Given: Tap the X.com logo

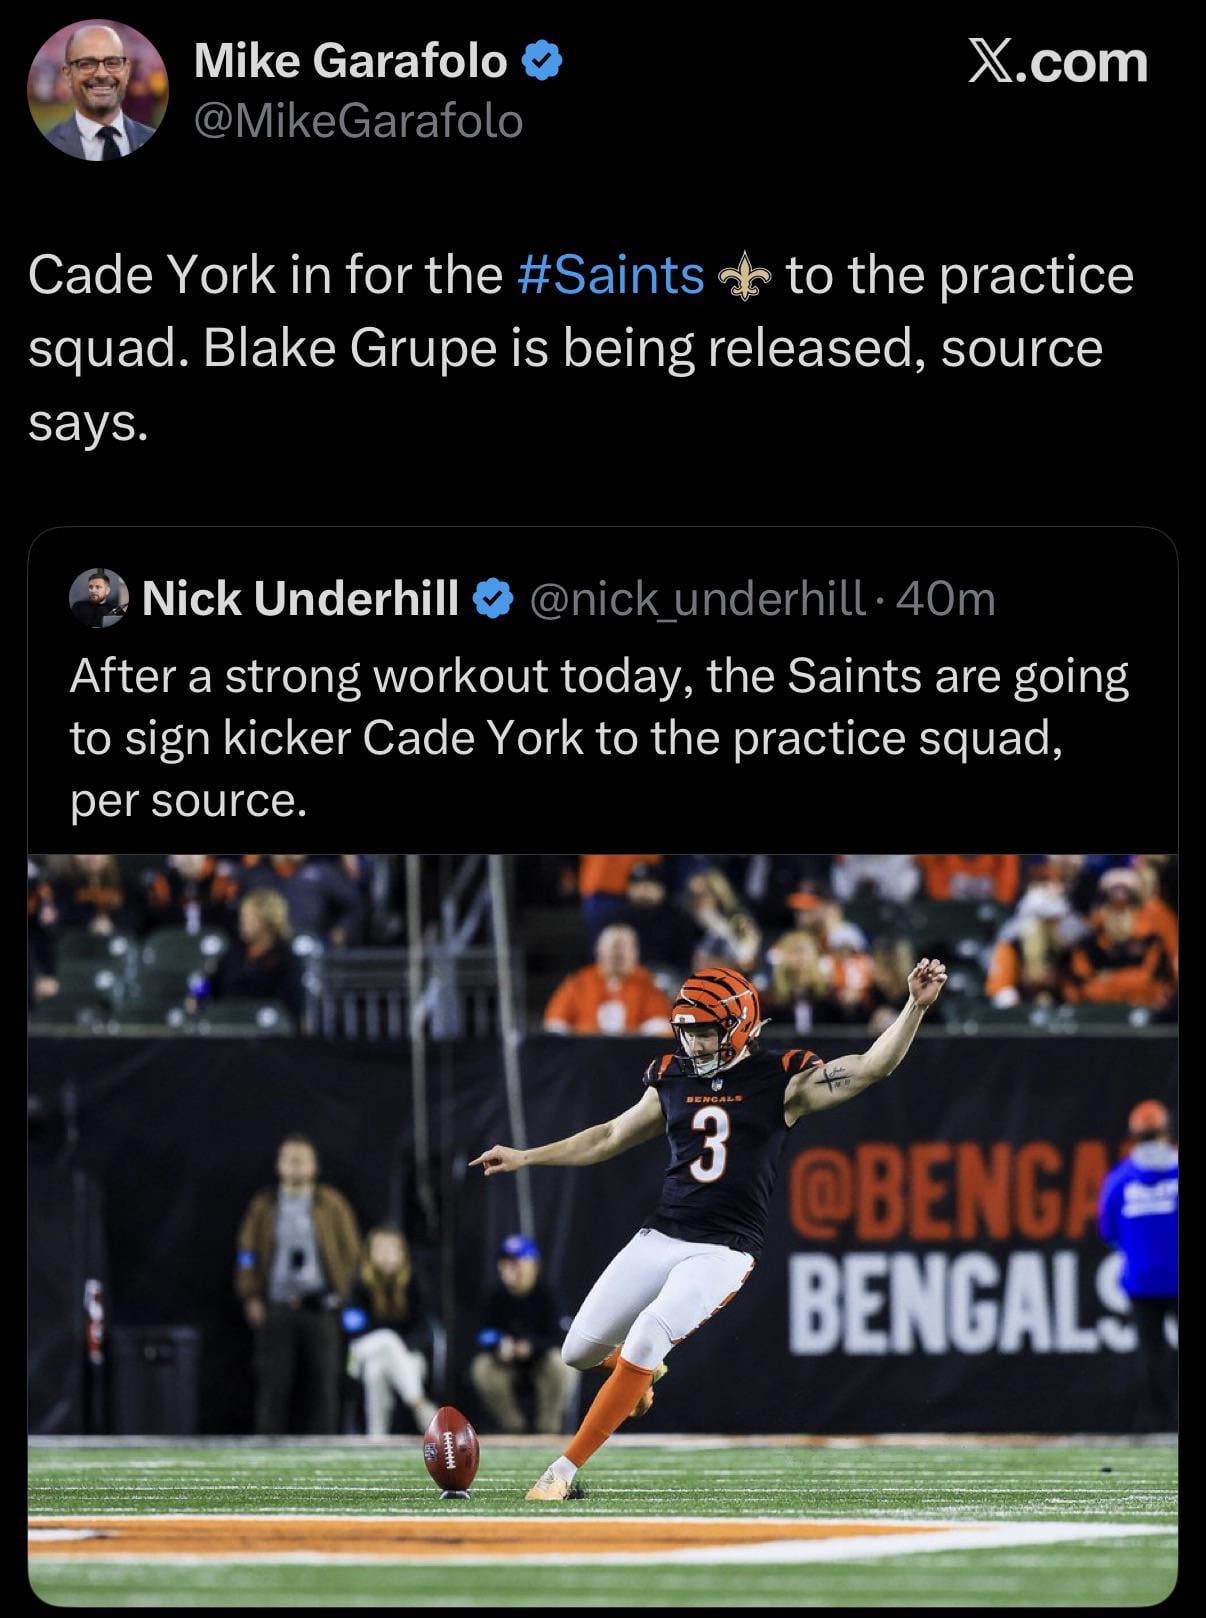Looking at the screenshot, I should click(x=1058, y=62).
